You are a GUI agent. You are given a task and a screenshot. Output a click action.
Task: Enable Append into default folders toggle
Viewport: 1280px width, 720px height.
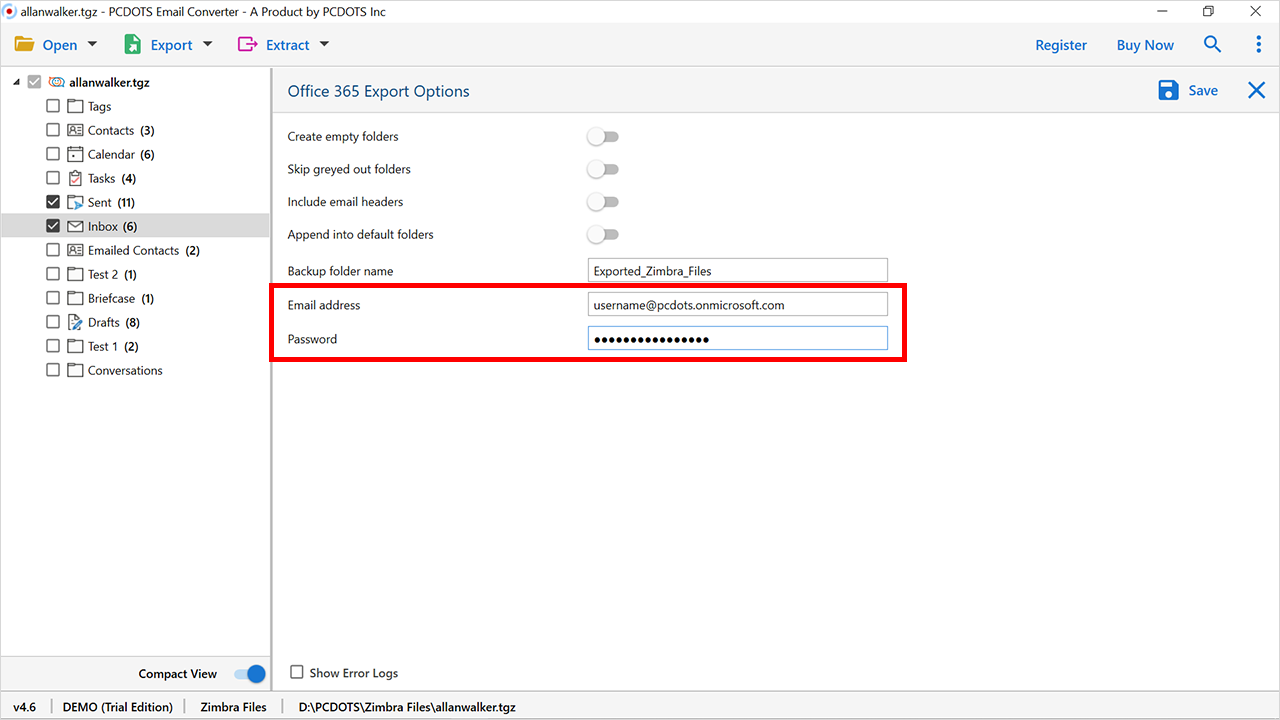(603, 234)
